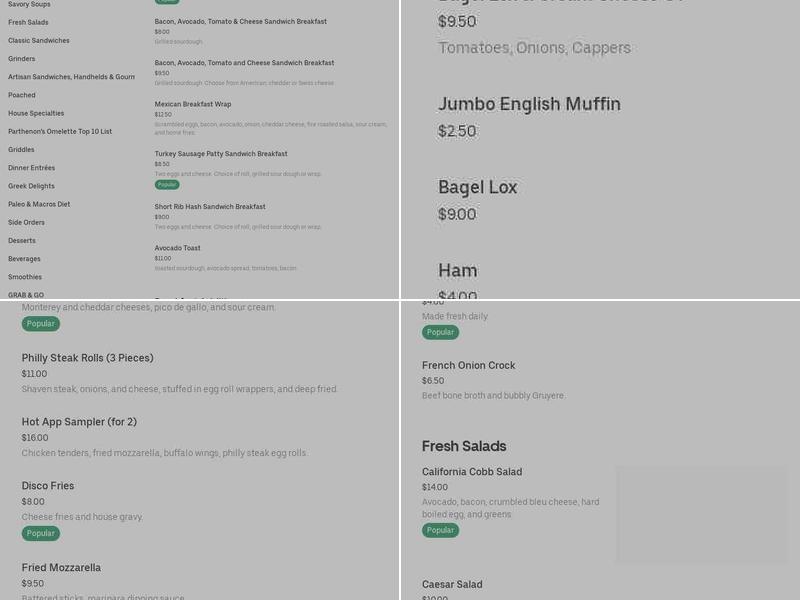The width and height of the screenshot is (800, 600).
Task: Select the "California Cobb Salad"
Action: [x=472, y=471]
